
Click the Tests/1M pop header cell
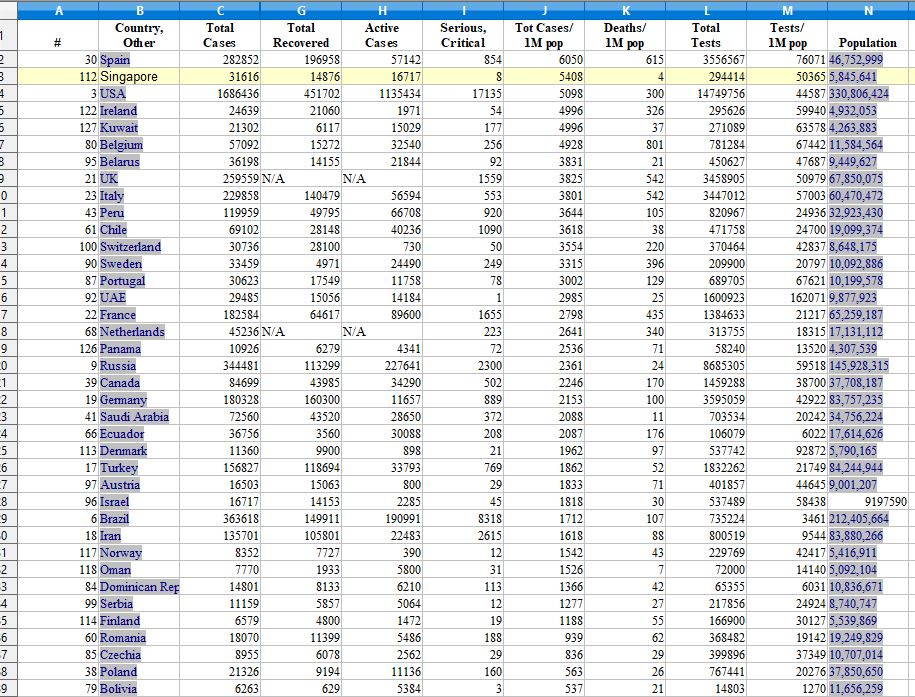click(785, 35)
